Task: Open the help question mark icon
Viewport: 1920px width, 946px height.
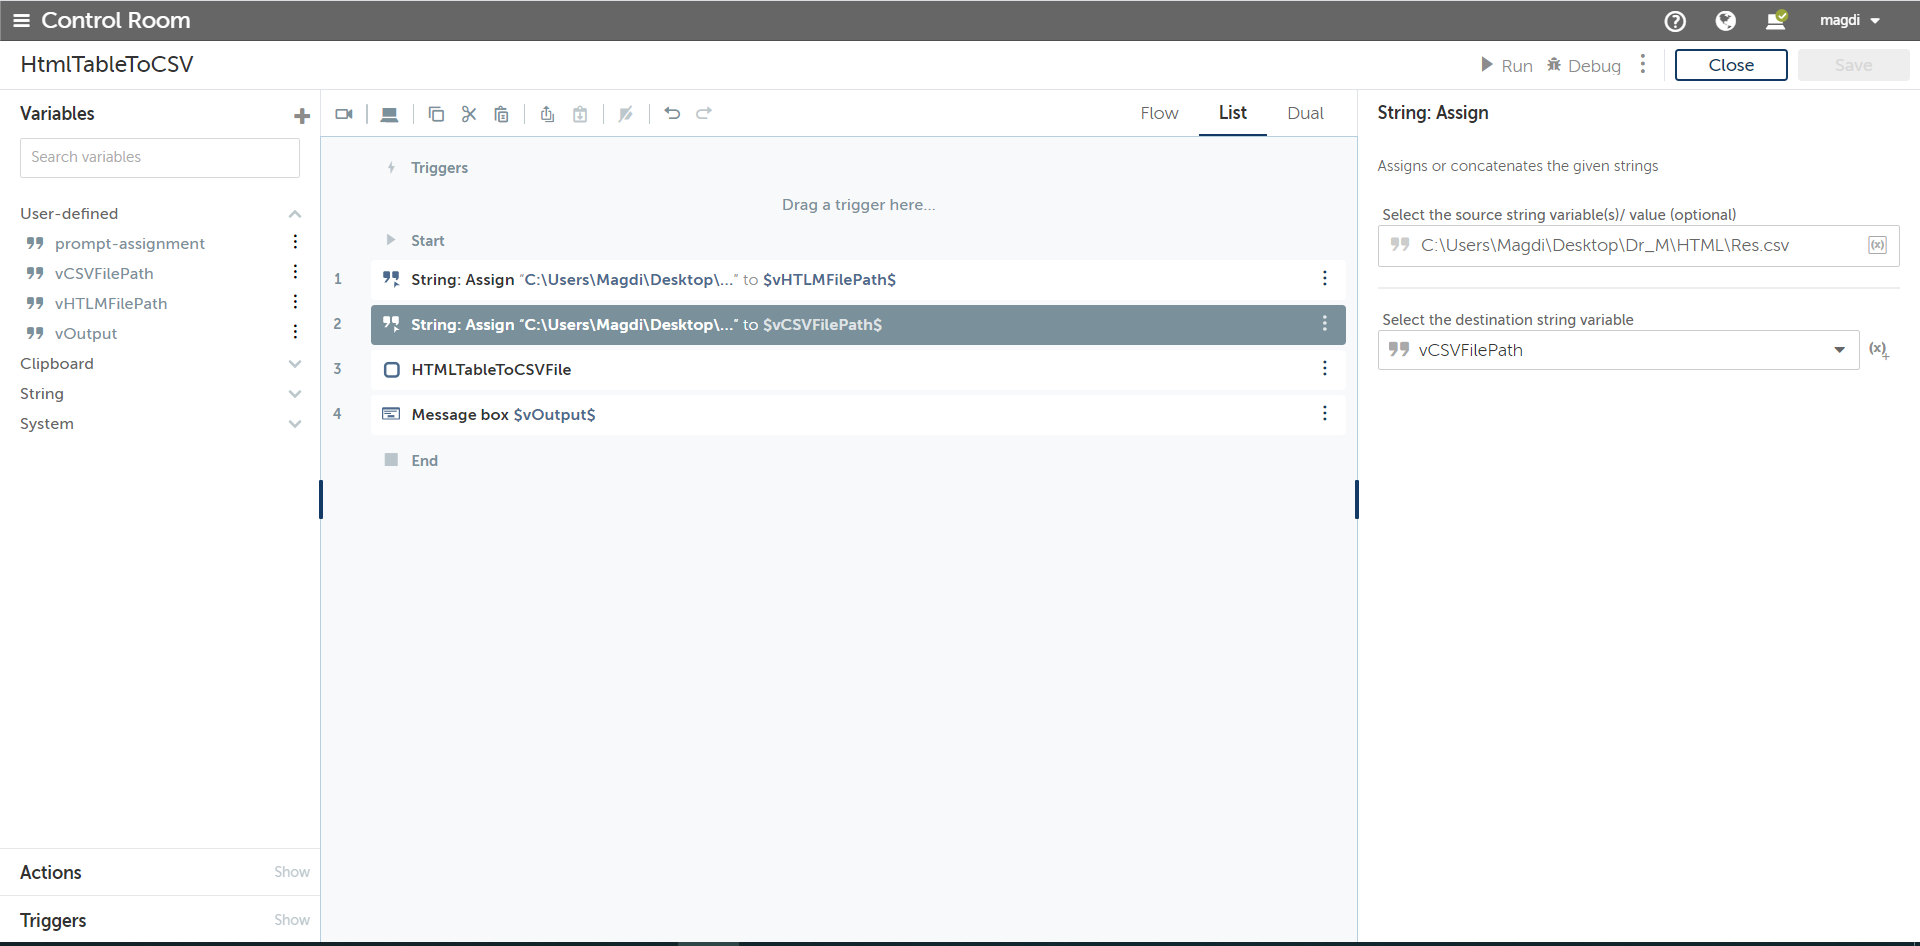Action: point(1675,21)
